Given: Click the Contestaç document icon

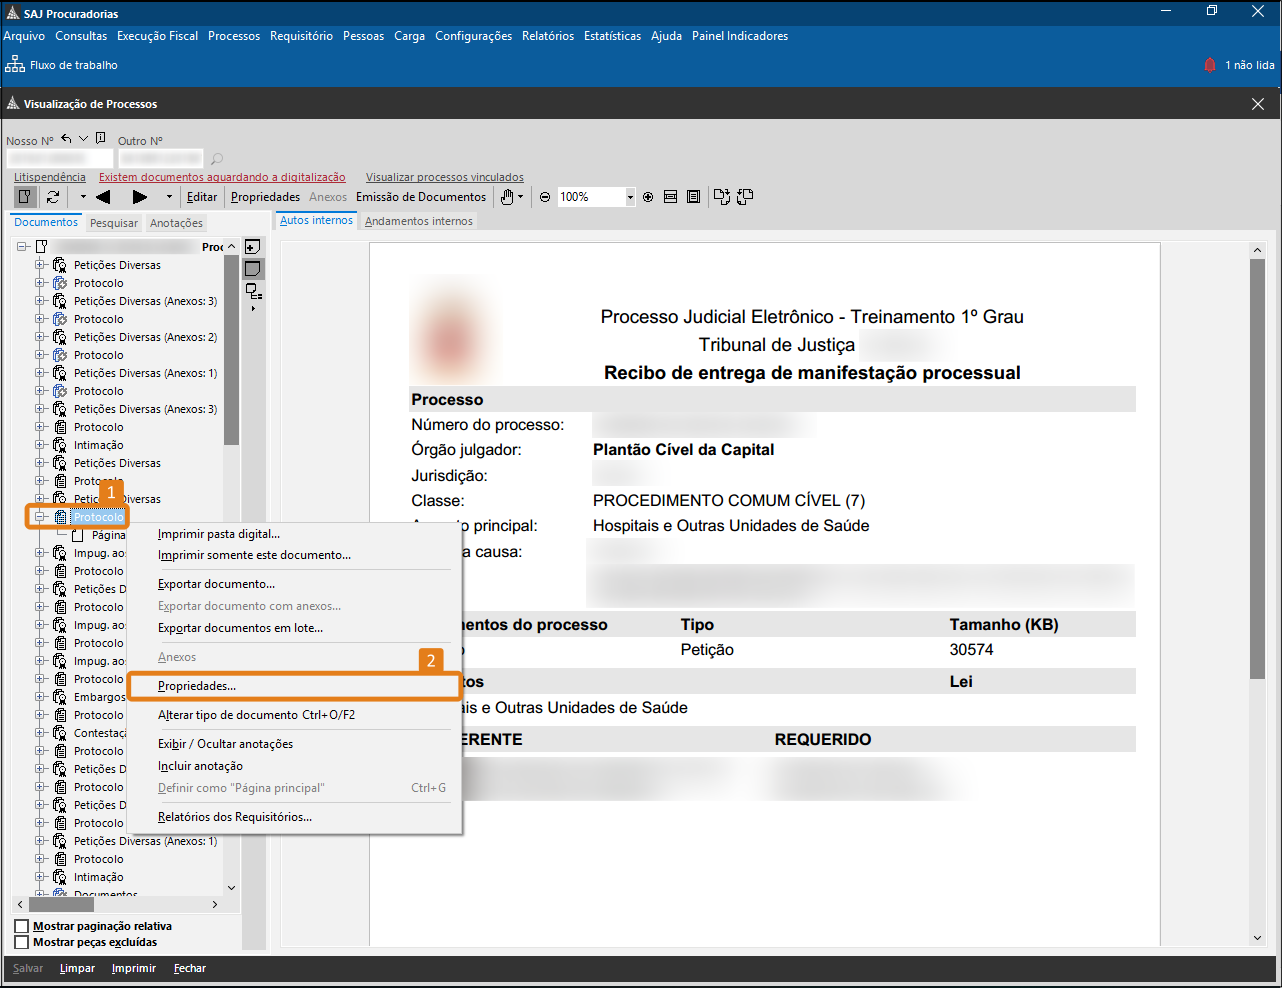Looking at the screenshot, I should (60, 733).
